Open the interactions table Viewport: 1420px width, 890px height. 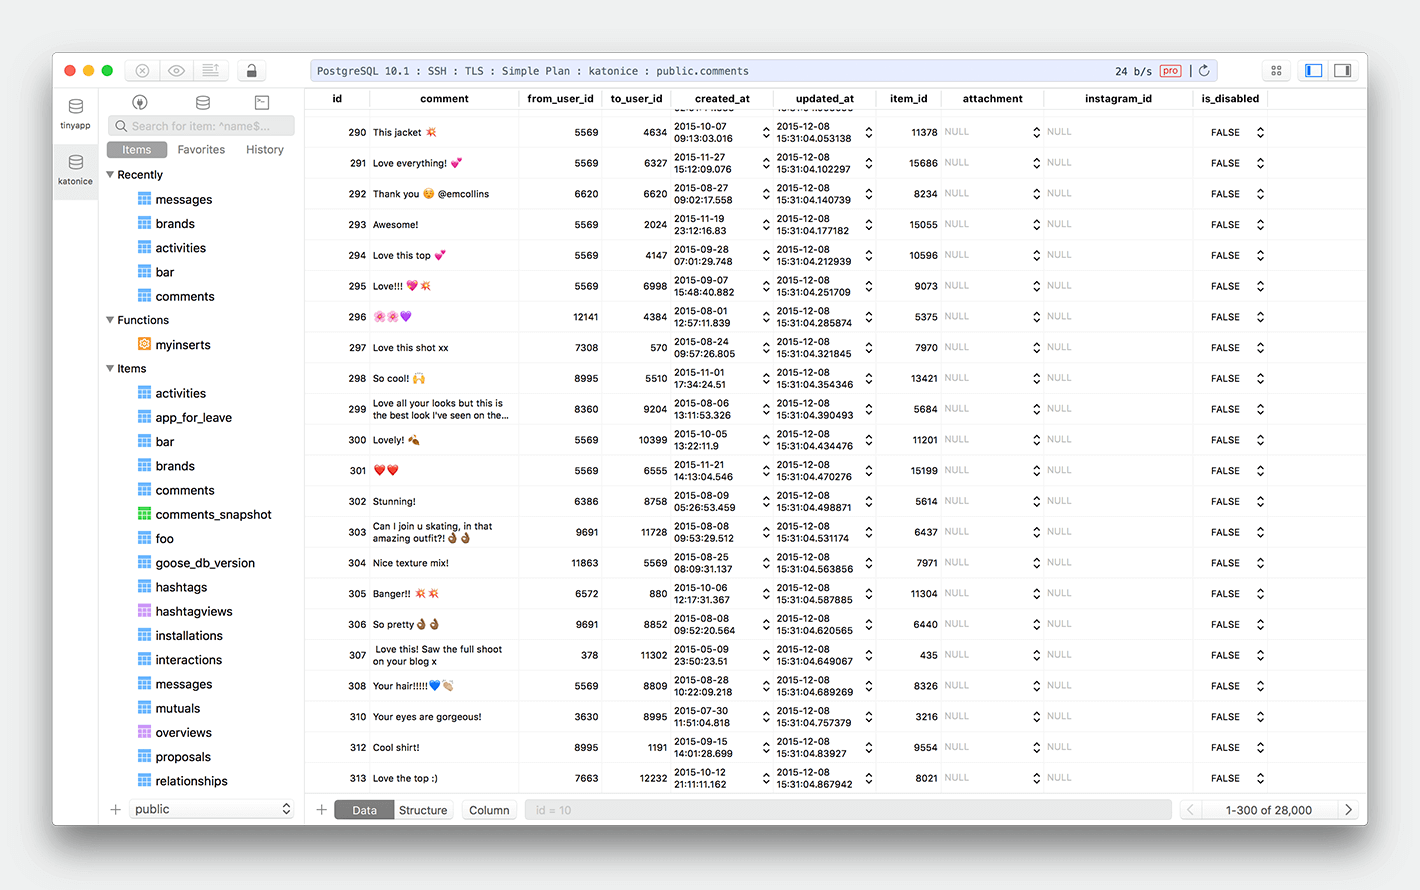(189, 660)
